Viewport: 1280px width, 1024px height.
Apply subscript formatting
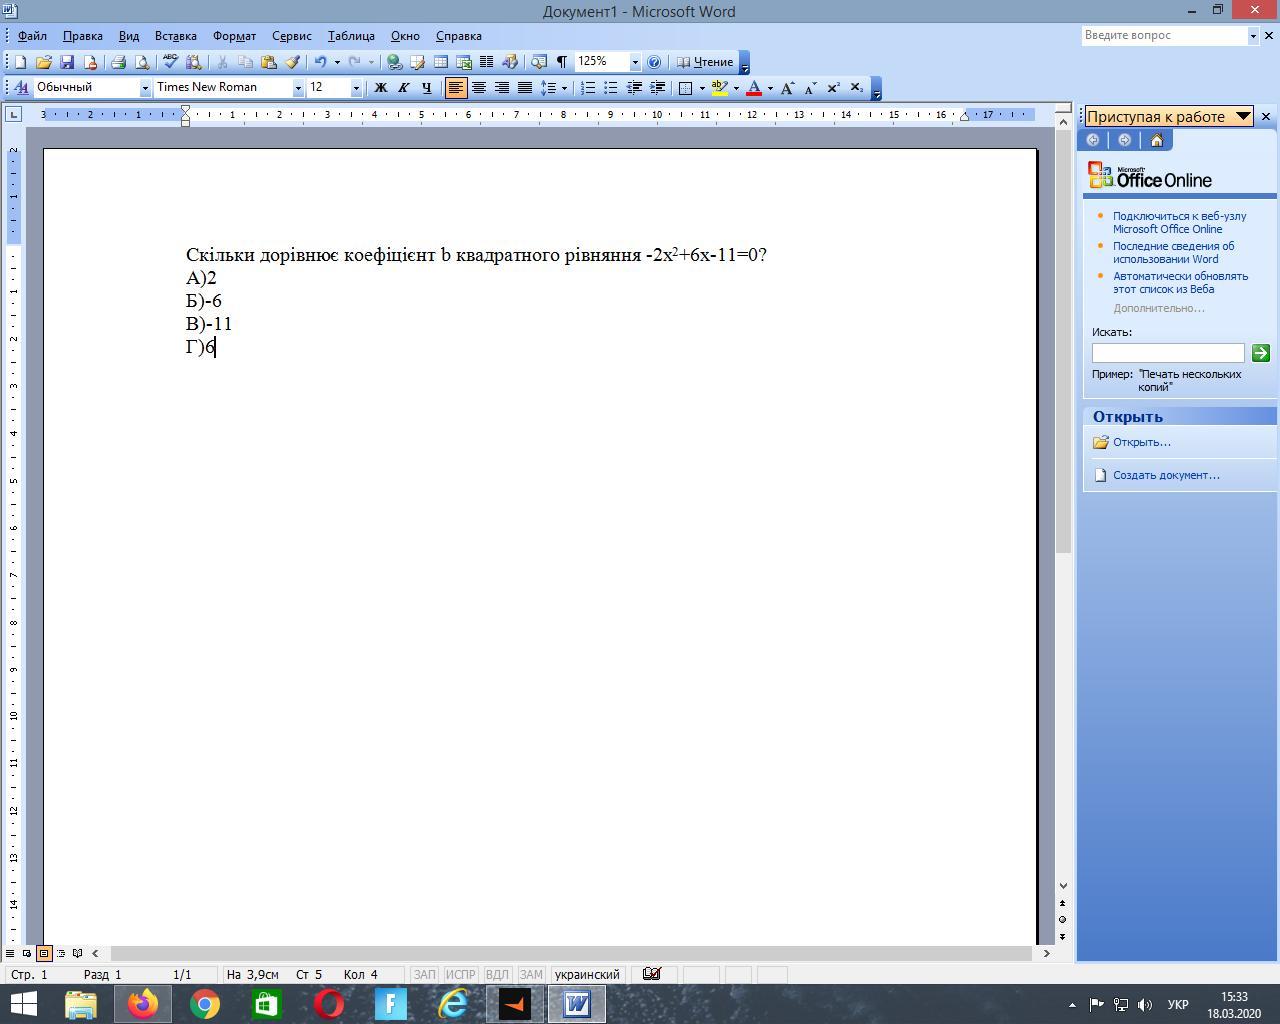pyautogui.click(x=856, y=88)
